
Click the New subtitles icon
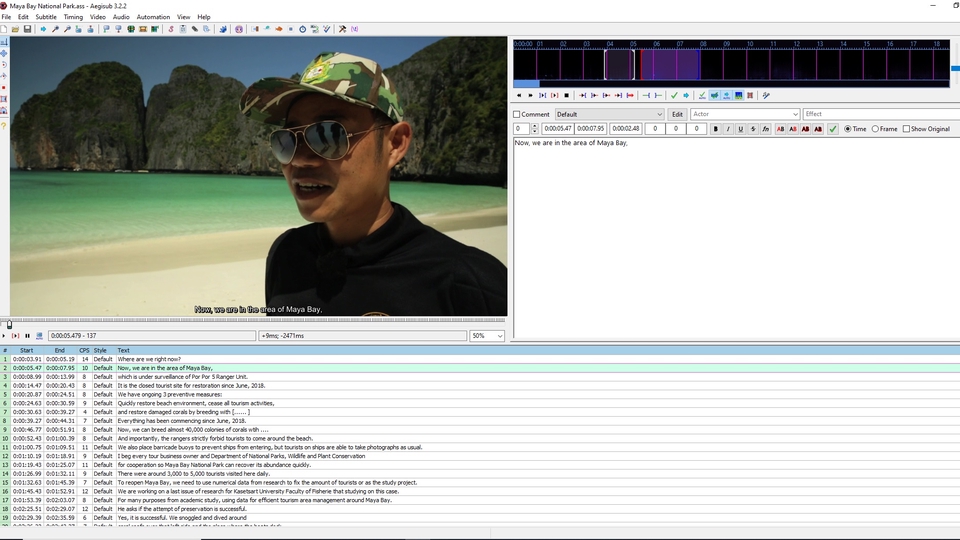tap(4, 29)
